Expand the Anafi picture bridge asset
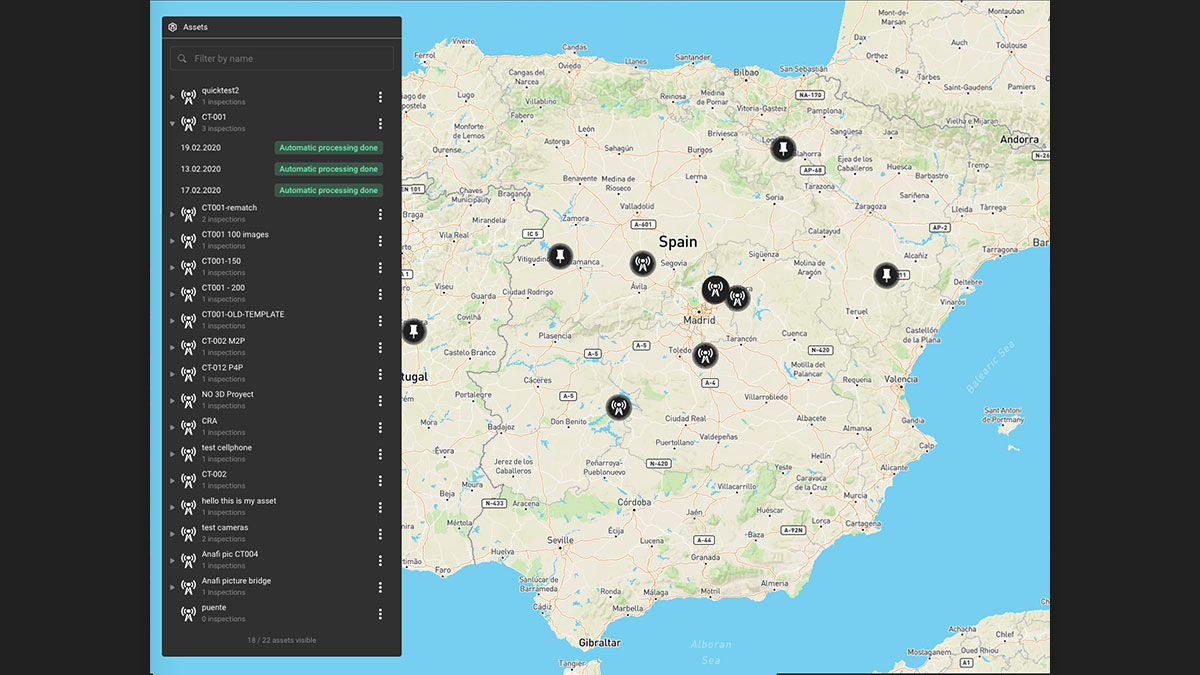Image resolution: width=1200 pixels, height=675 pixels. pyautogui.click(x=172, y=587)
